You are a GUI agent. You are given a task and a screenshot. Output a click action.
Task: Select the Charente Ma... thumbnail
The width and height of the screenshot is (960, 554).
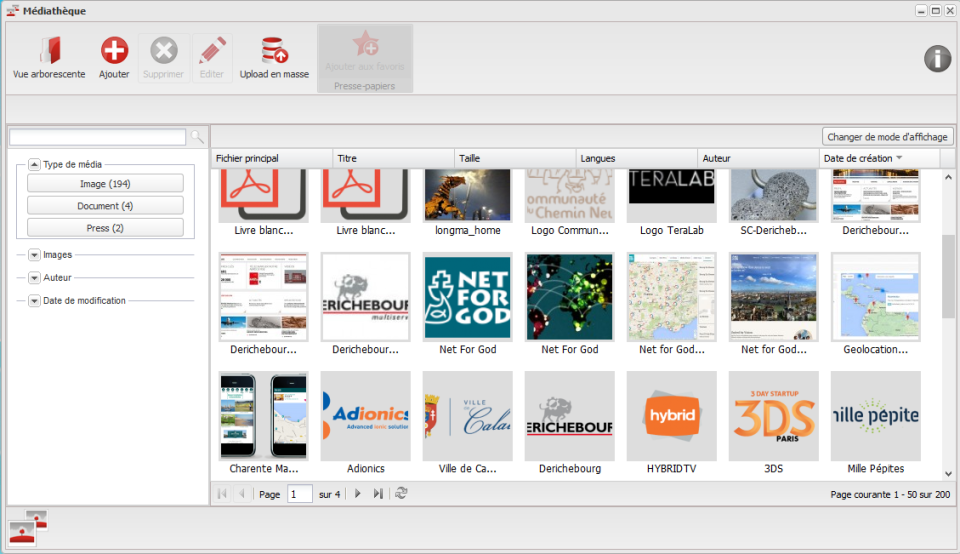[x=263, y=416]
